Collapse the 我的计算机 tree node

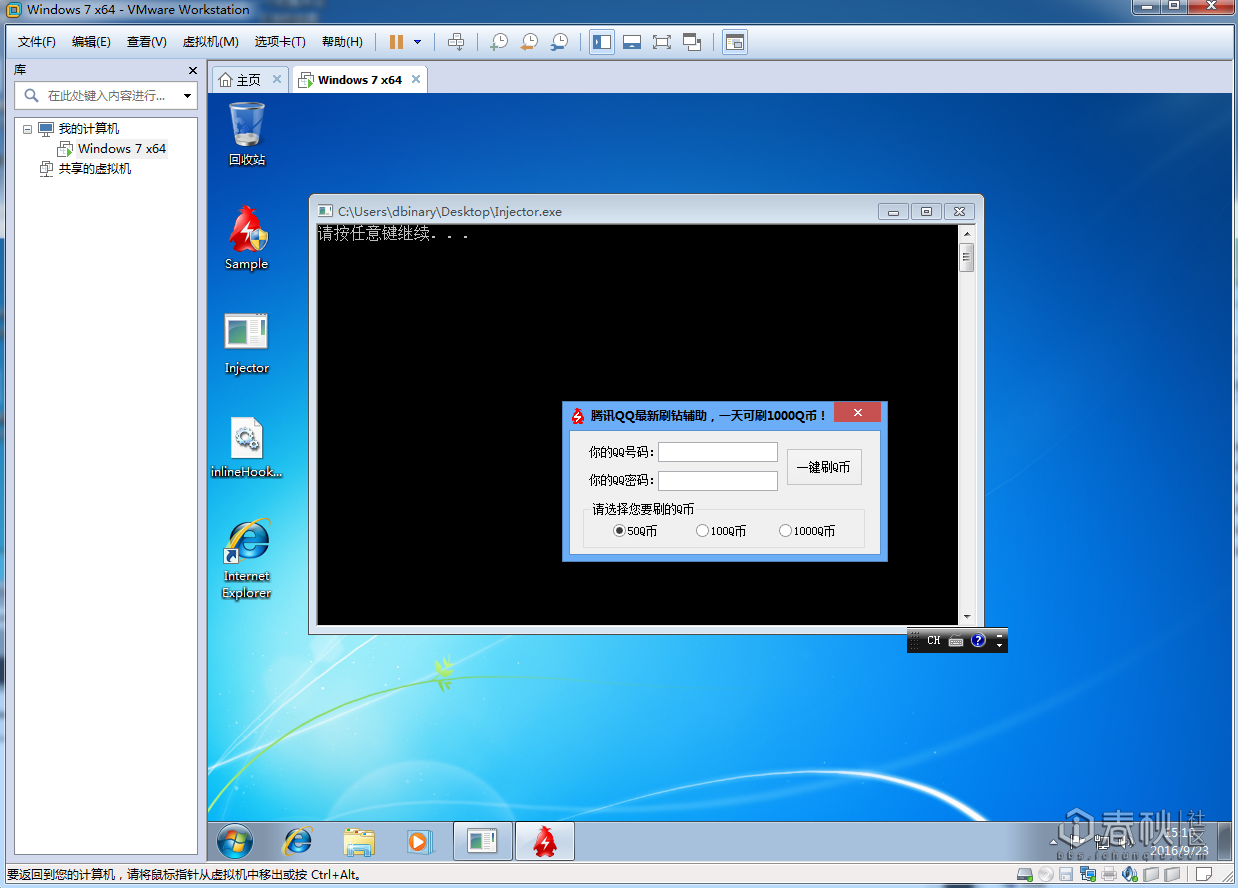click(27, 129)
